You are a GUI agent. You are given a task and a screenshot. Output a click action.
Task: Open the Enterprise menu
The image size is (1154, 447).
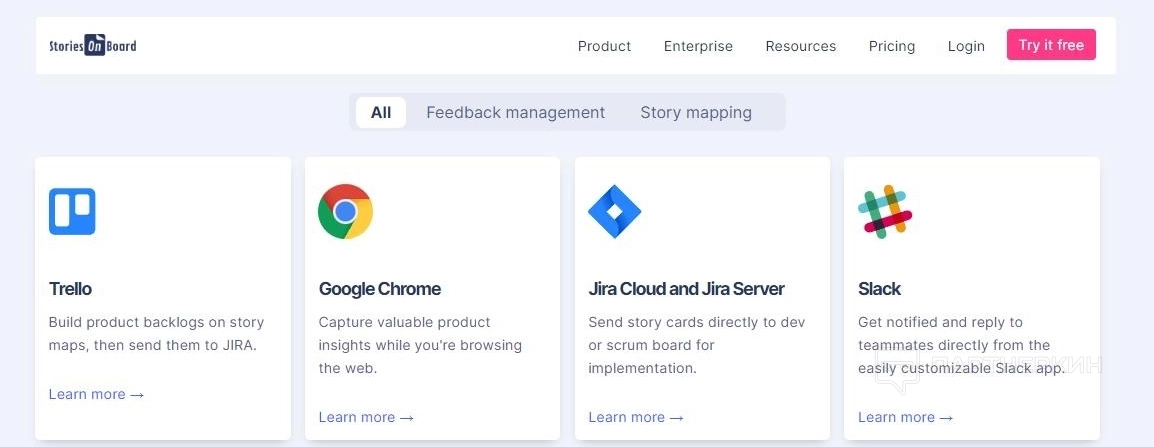(698, 46)
